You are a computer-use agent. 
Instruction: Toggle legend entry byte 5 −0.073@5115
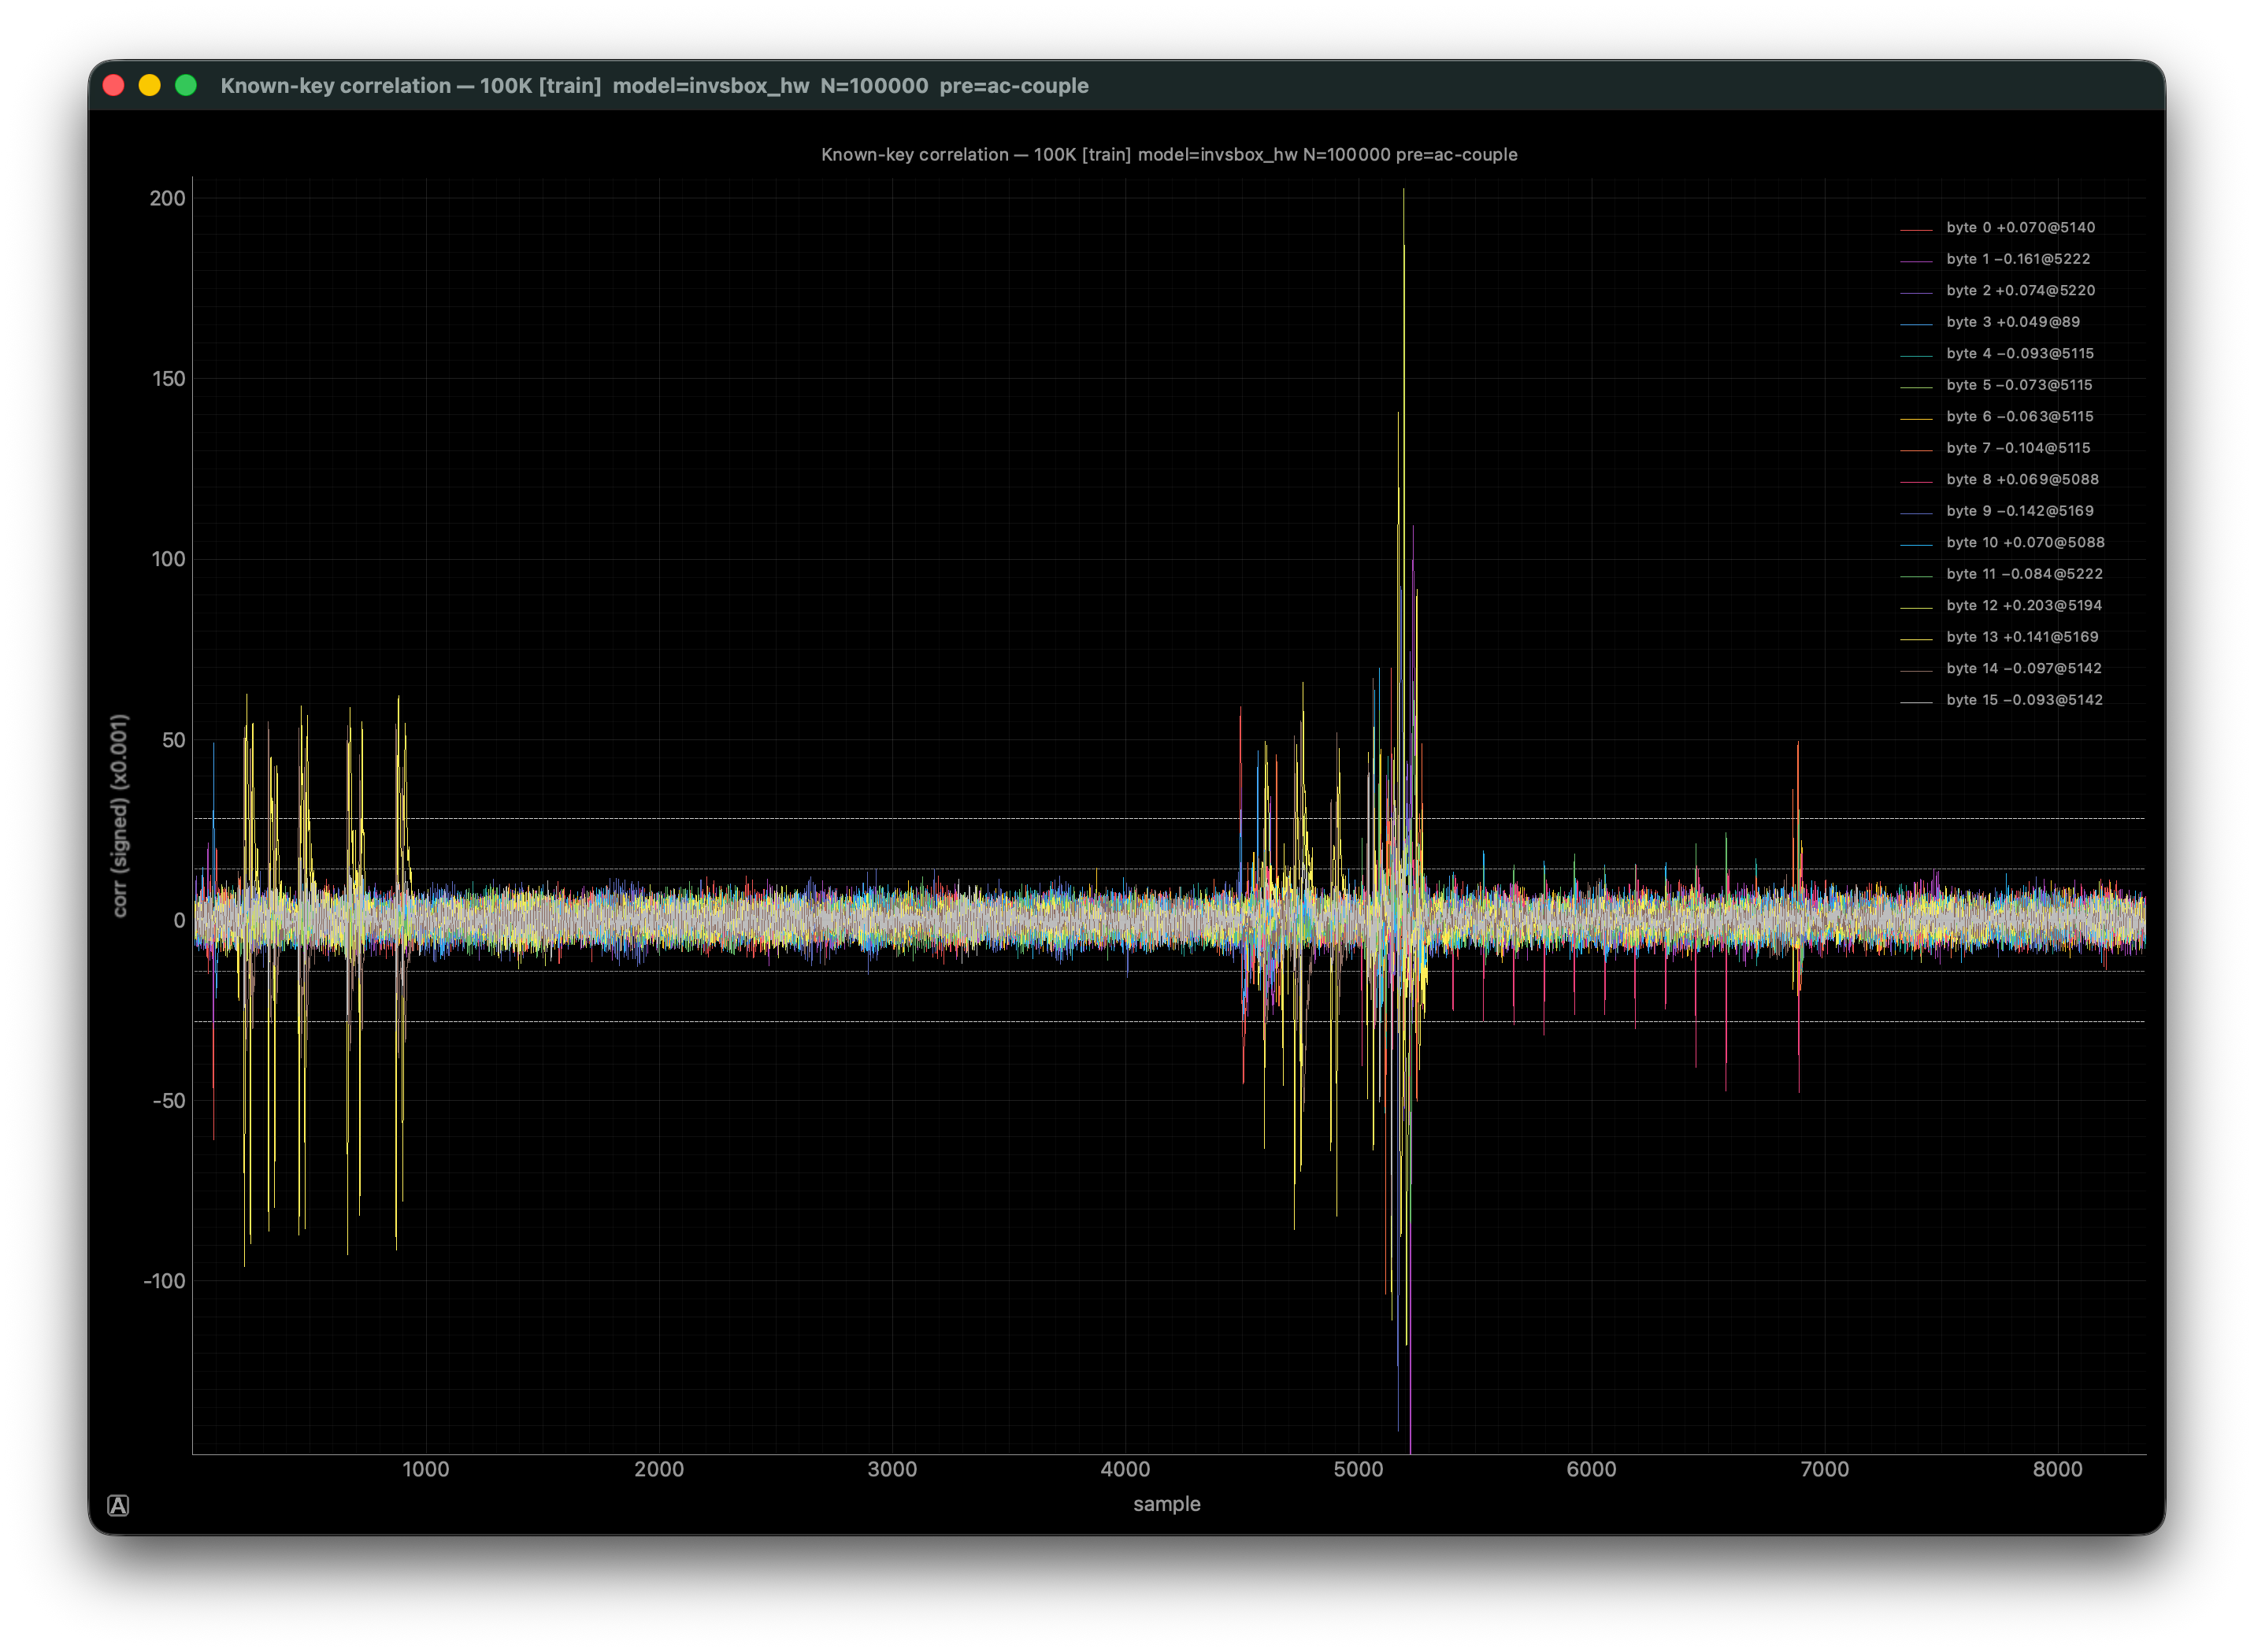[x=1996, y=385]
